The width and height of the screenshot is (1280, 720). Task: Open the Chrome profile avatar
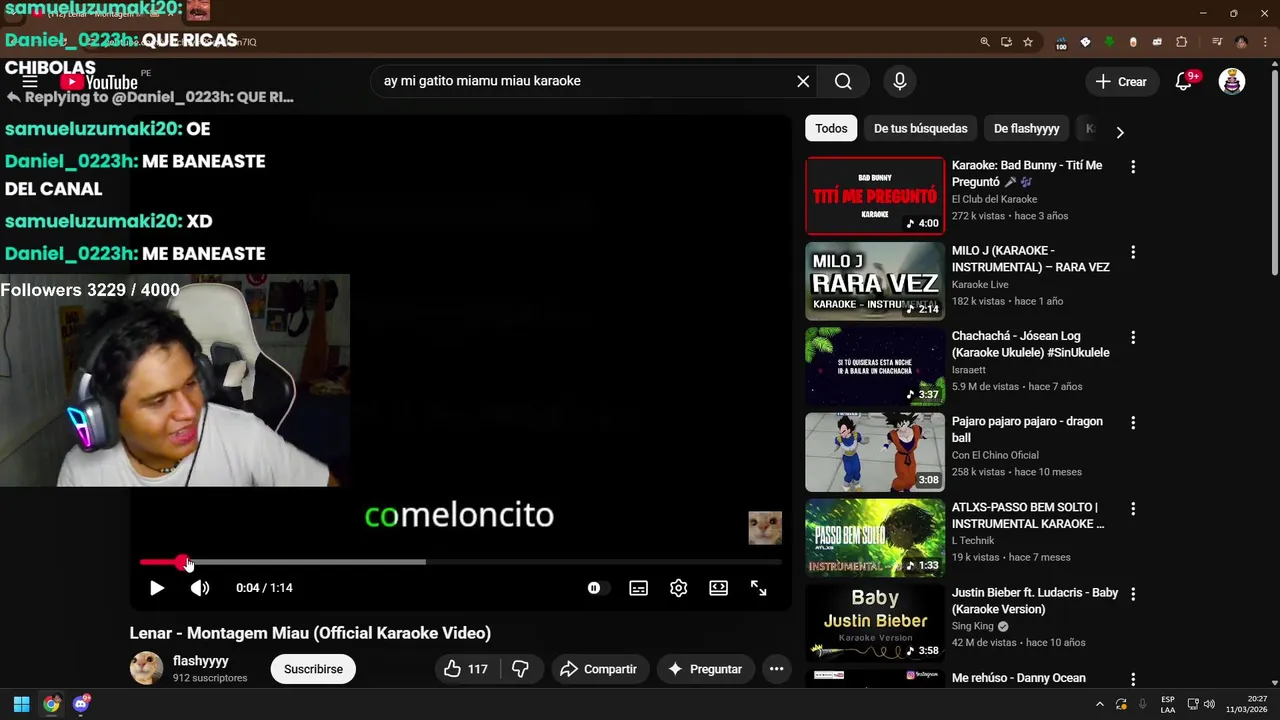pyautogui.click(x=1241, y=42)
